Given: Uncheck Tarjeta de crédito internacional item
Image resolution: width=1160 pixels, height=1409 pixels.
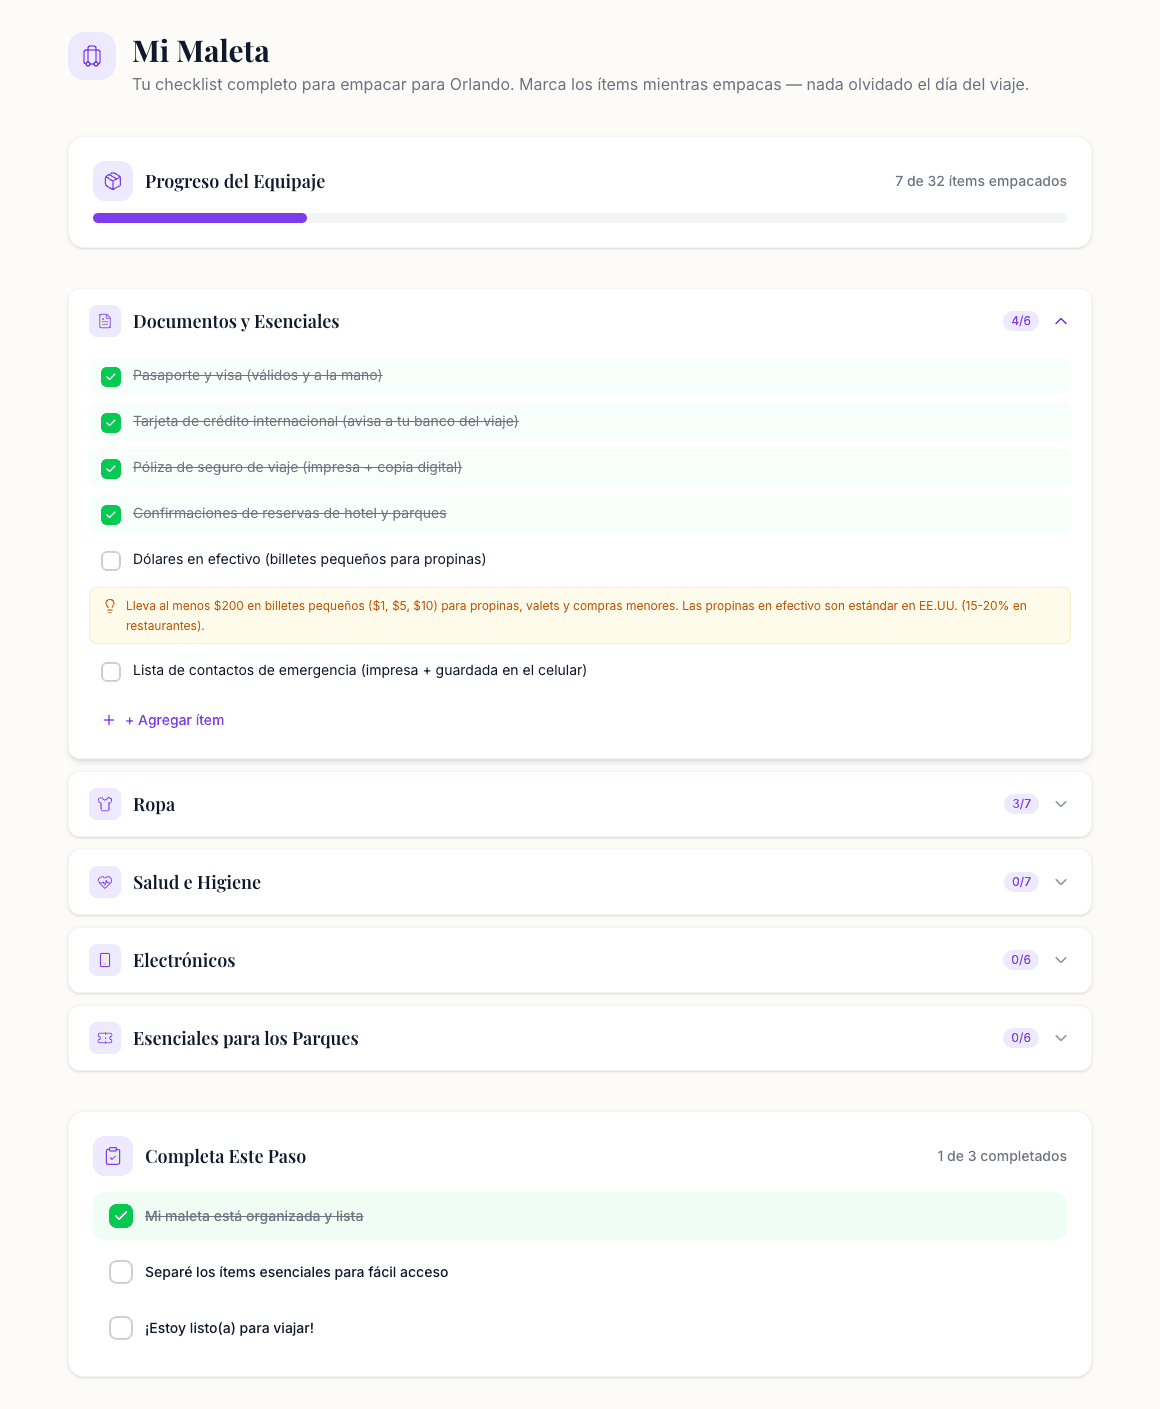Looking at the screenshot, I should click(x=111, y=422).
